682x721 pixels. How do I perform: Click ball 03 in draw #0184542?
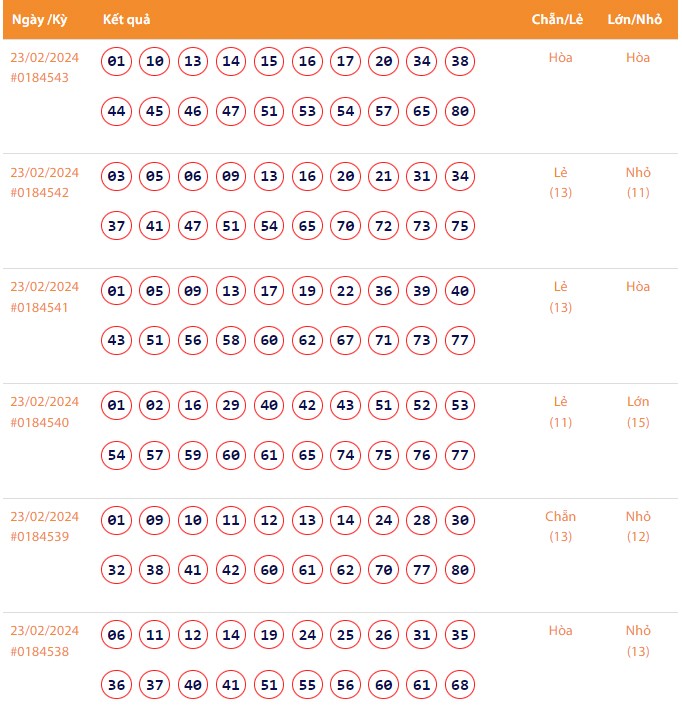pos(117,177)
